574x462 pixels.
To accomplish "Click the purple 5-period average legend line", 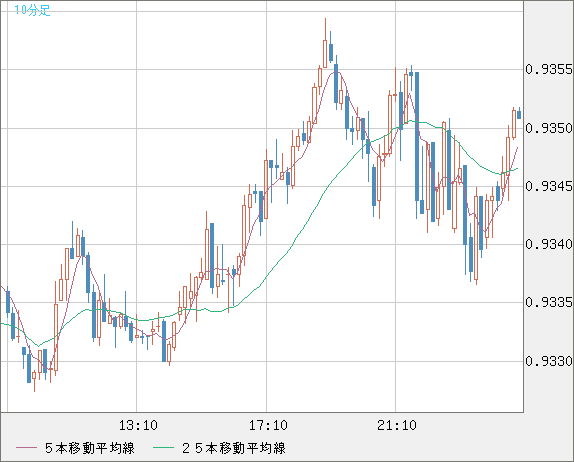I will (26, 448).
